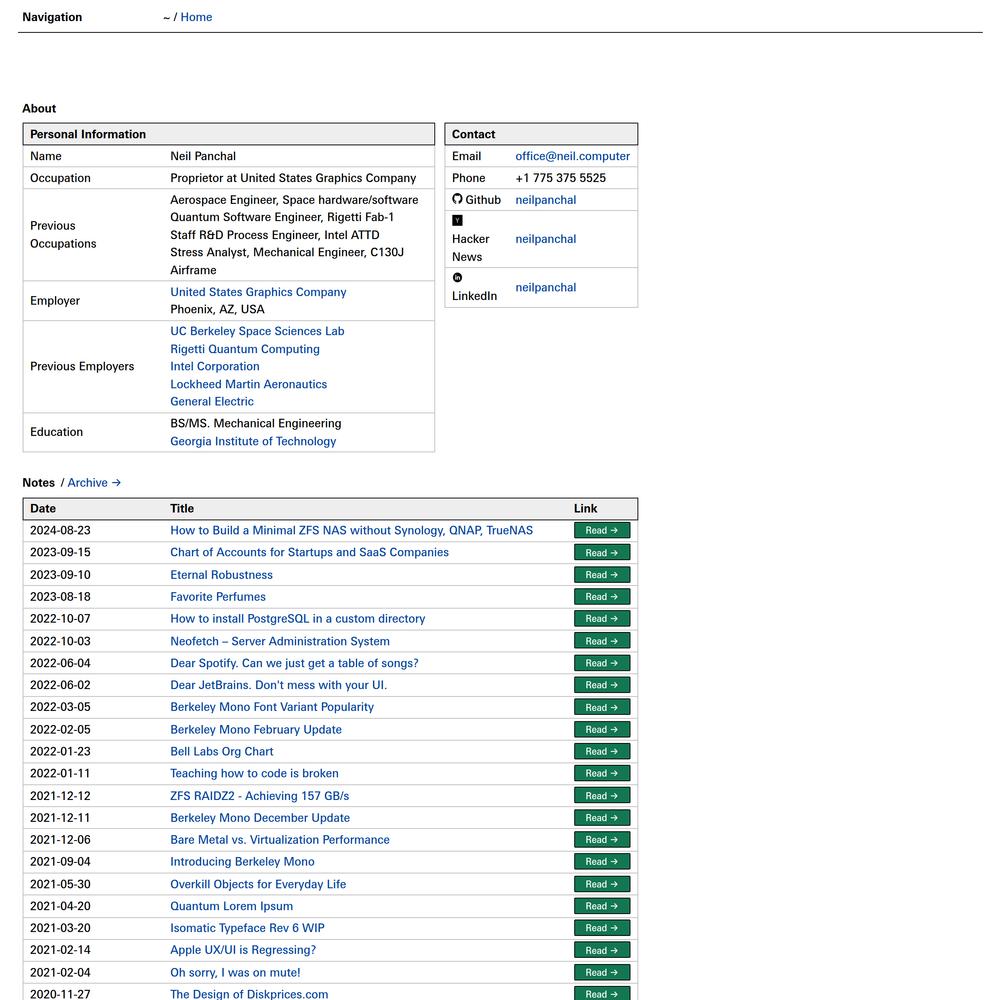
Task: Go to Home in navigation
Action: (x=196, y=17)
